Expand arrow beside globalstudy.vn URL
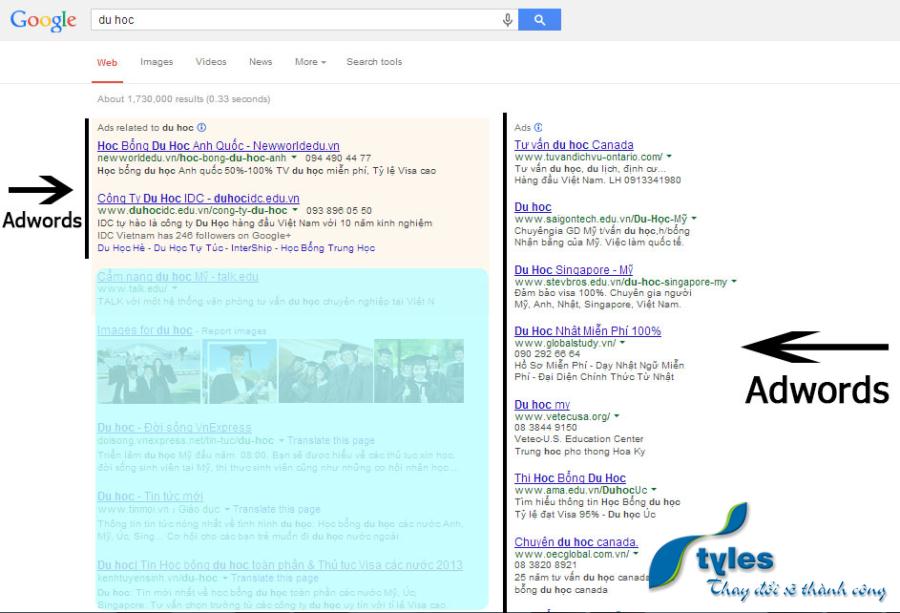 (x=623, y=343)
